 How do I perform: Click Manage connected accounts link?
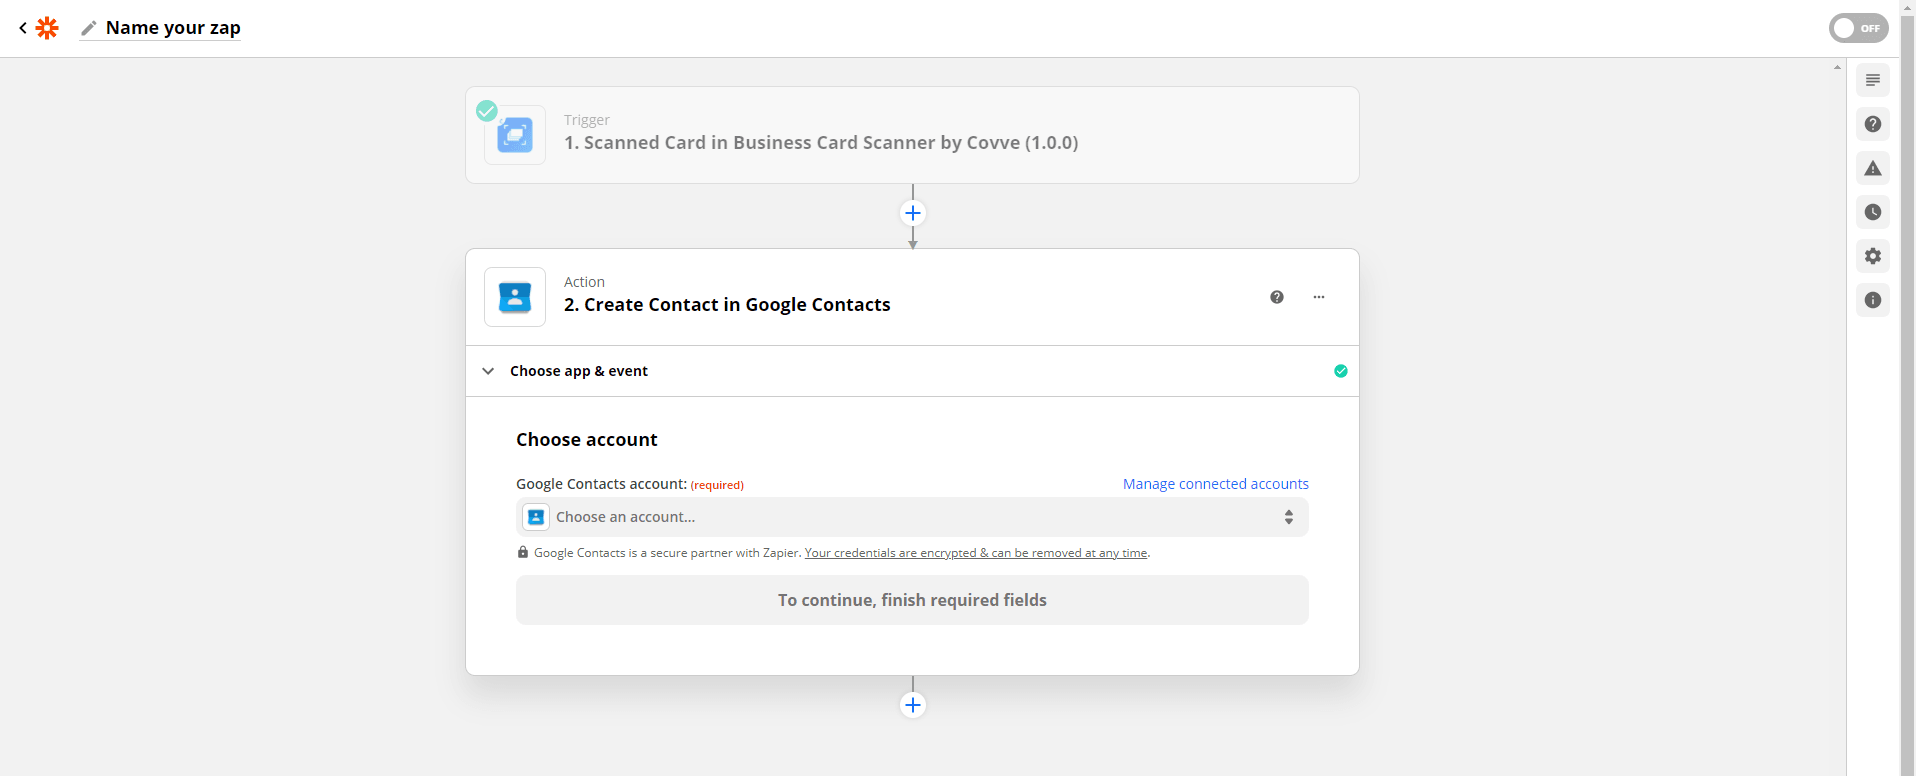click(1215, 484)
